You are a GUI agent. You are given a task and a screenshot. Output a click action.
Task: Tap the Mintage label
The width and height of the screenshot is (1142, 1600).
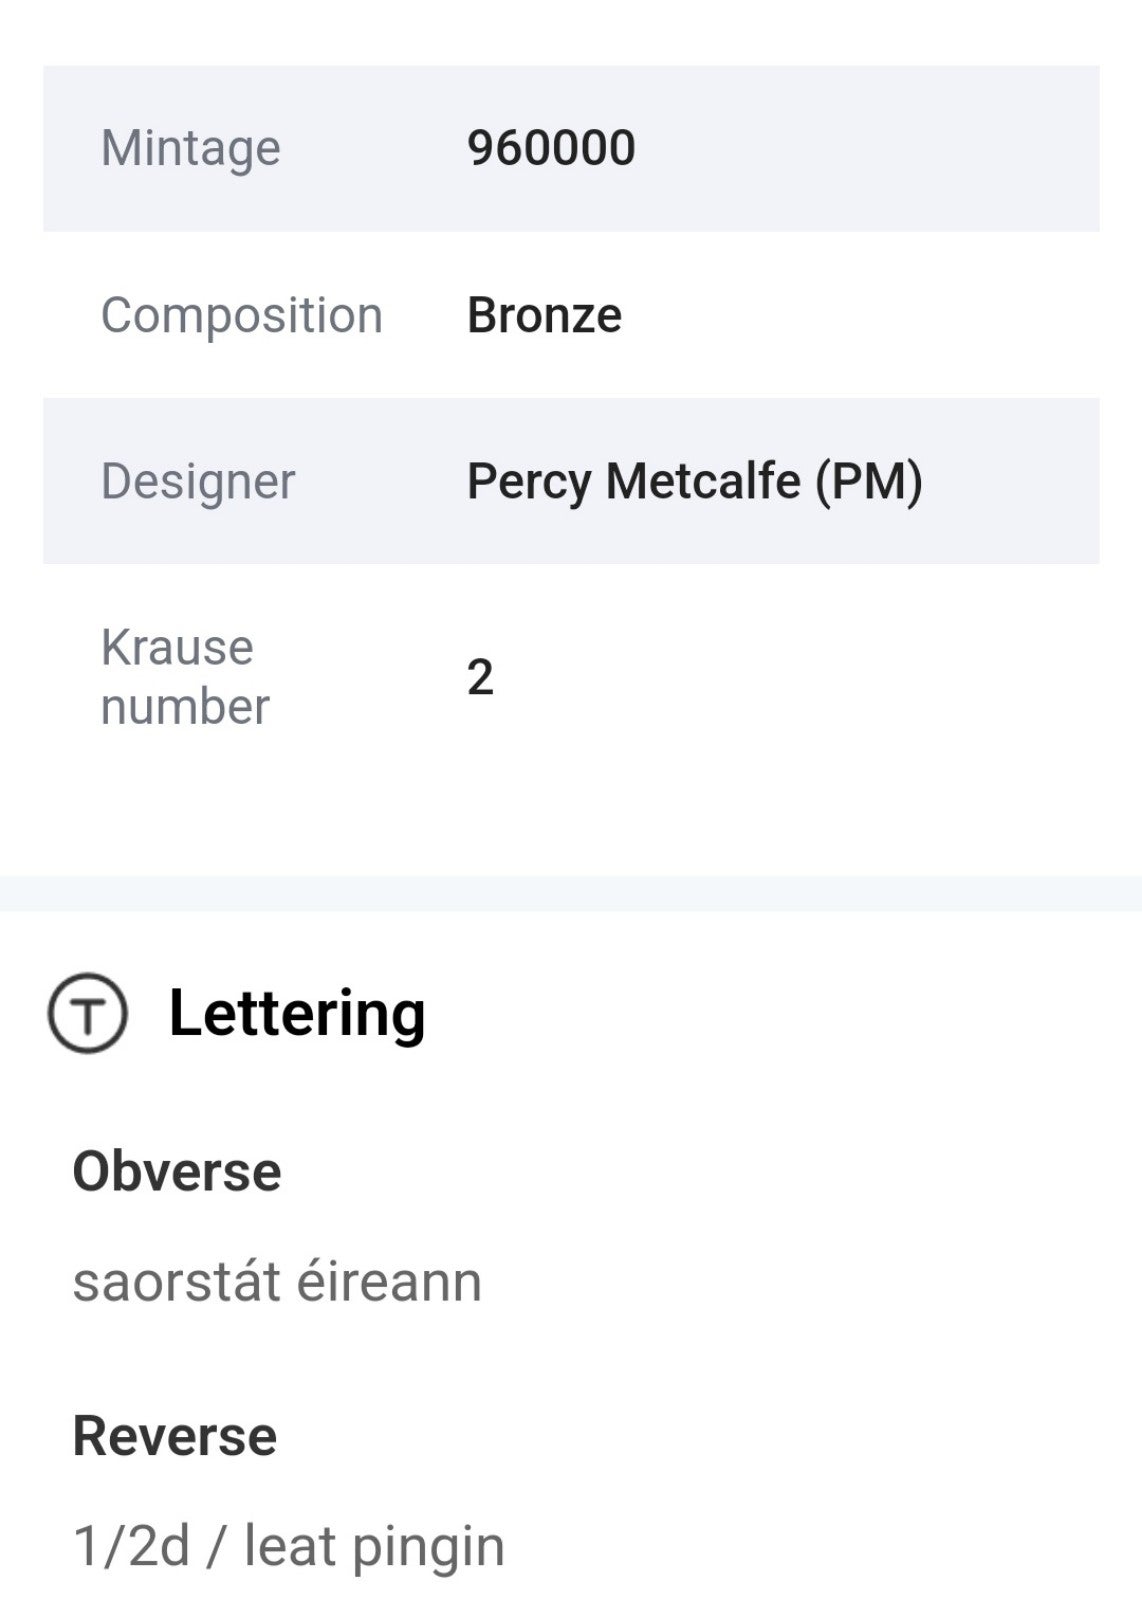(x=190, y=148)
